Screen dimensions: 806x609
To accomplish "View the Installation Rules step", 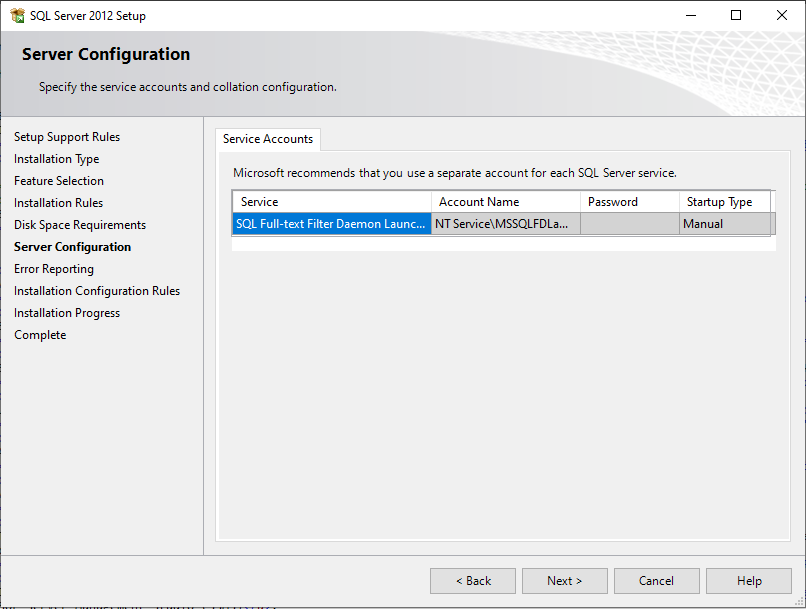I will point(59,202).
